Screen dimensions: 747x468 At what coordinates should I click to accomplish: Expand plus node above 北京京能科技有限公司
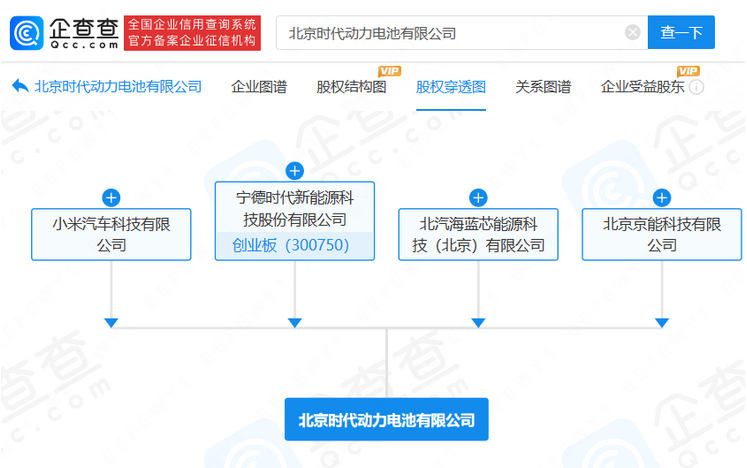point(661,198)
